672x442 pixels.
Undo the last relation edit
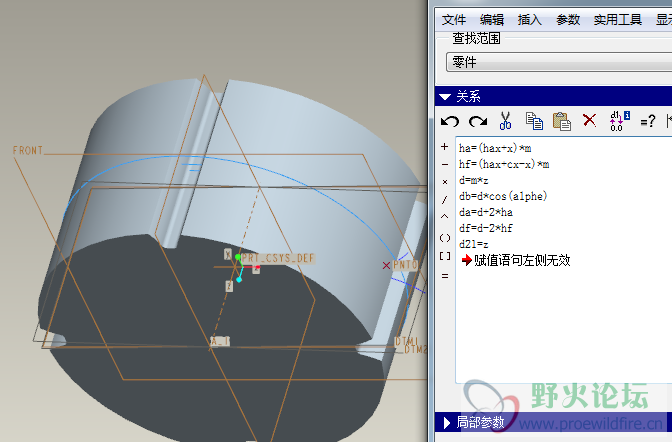[x=450, y=121]
